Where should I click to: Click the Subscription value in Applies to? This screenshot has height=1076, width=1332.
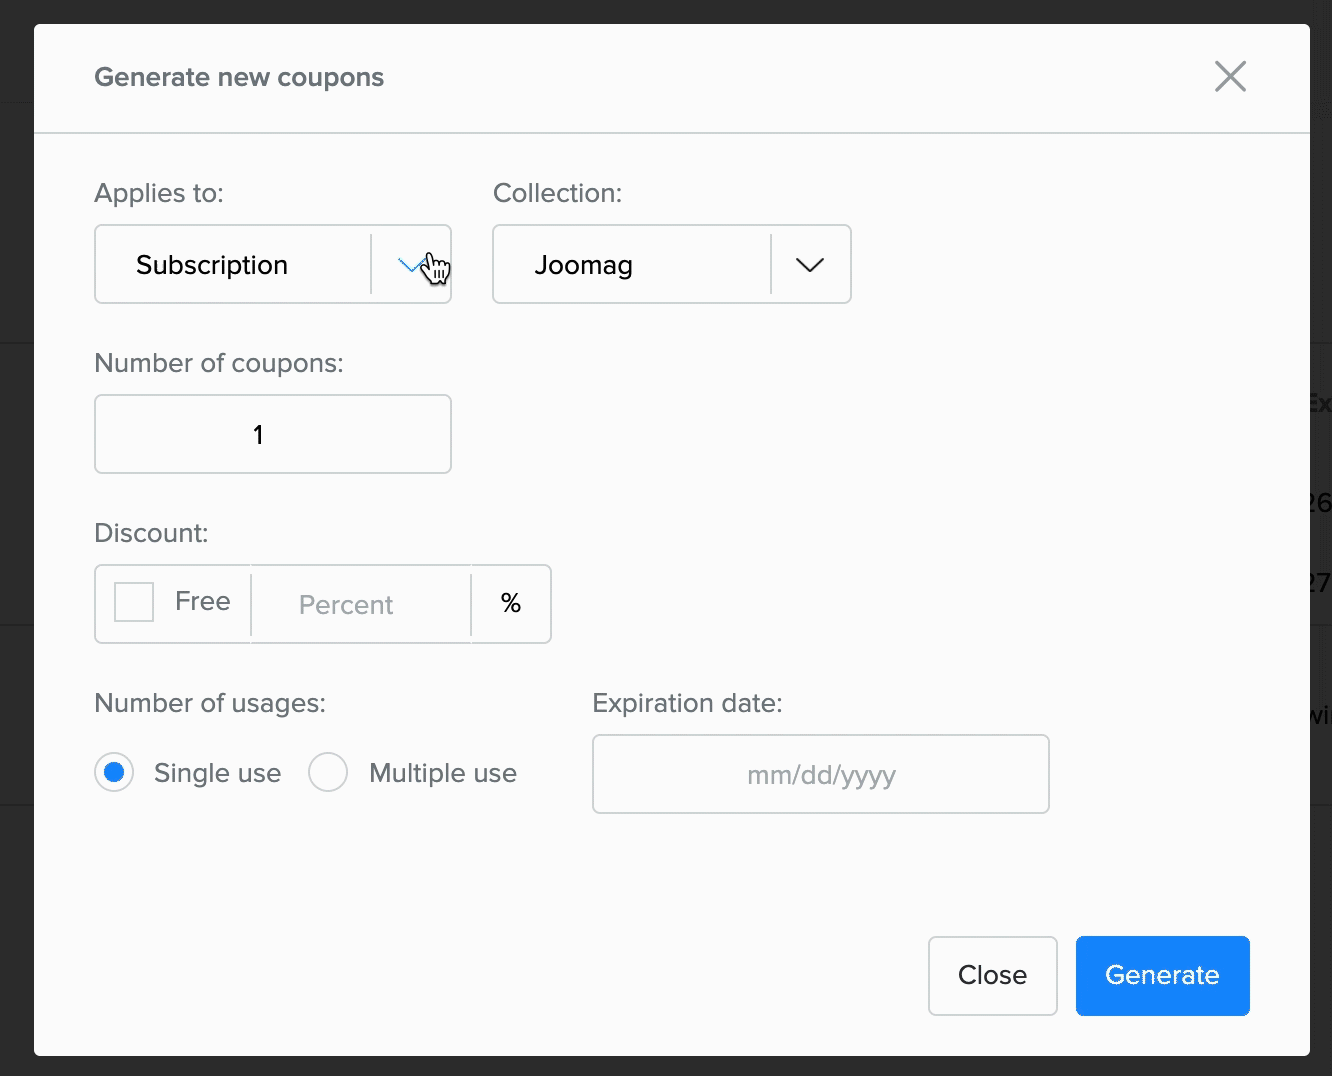(x=212, y=265)
